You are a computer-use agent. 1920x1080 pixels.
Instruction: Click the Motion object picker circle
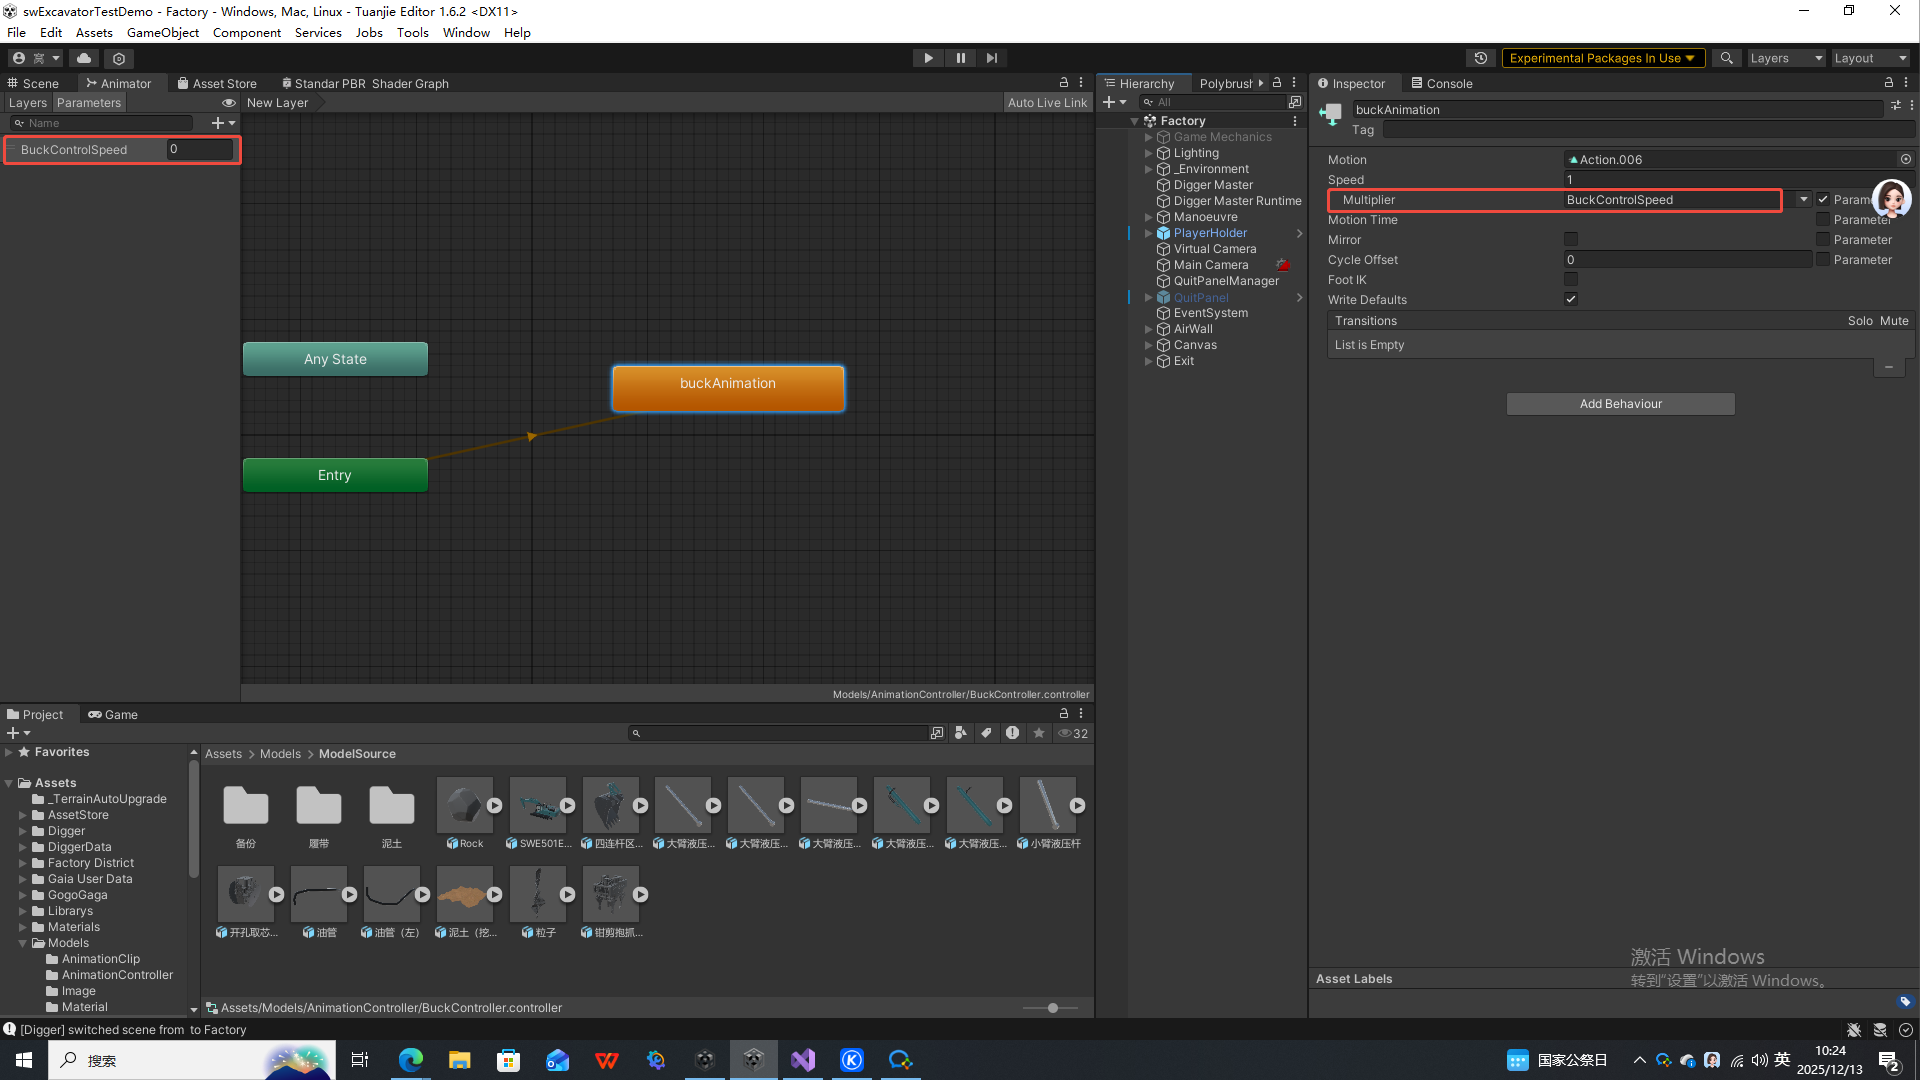1905,159
